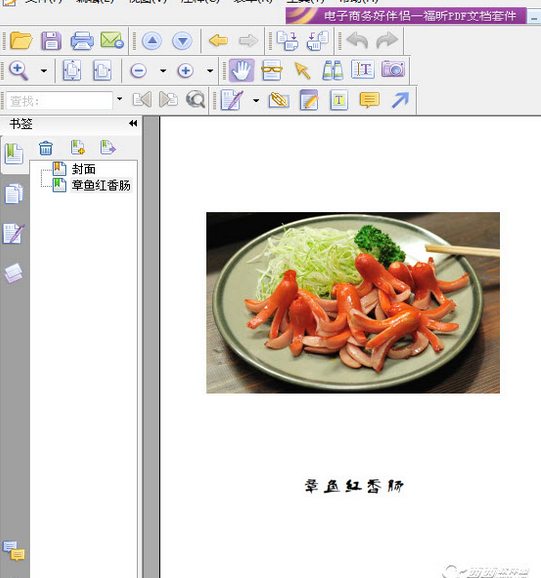Open the snapshot camera tool
Image resolution: width=541 pixels, height=578 pixels.
coord(393,69)
